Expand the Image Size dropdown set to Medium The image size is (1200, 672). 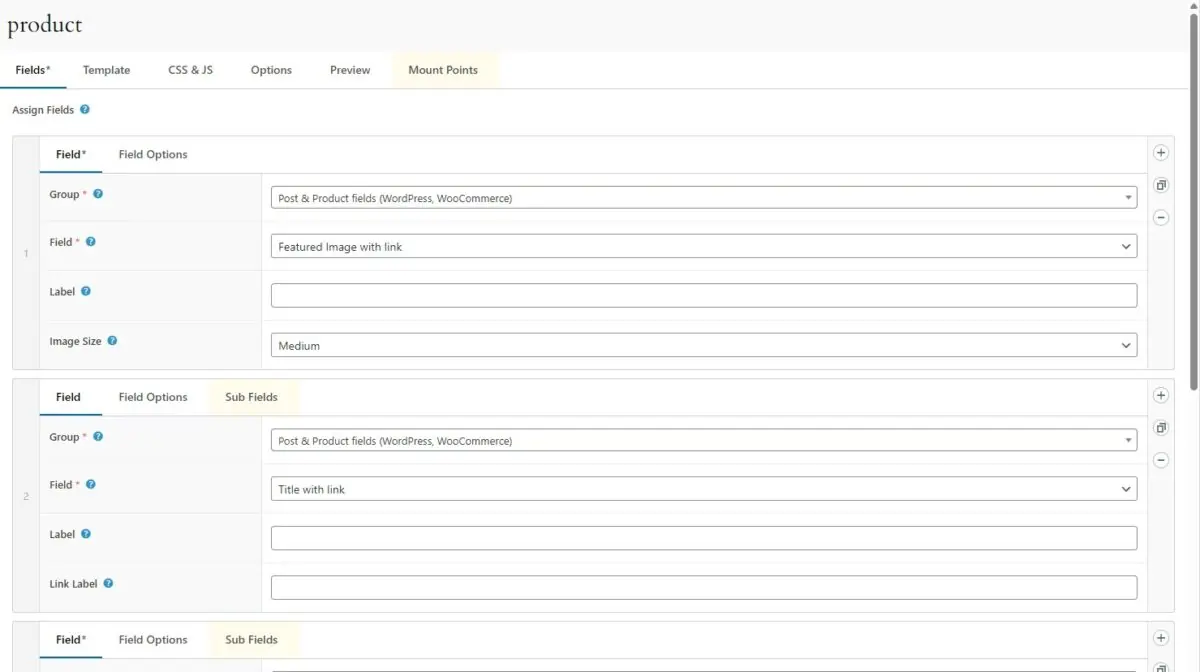tap(703, 345)
